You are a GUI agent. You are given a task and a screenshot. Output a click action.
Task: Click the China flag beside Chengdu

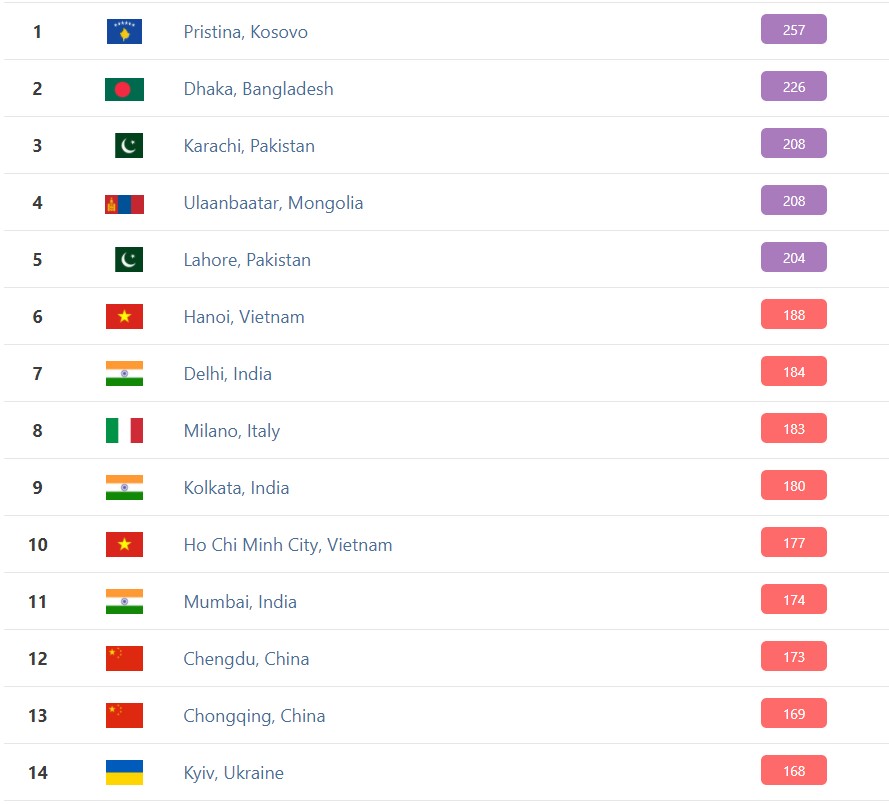tap(124, 659)
